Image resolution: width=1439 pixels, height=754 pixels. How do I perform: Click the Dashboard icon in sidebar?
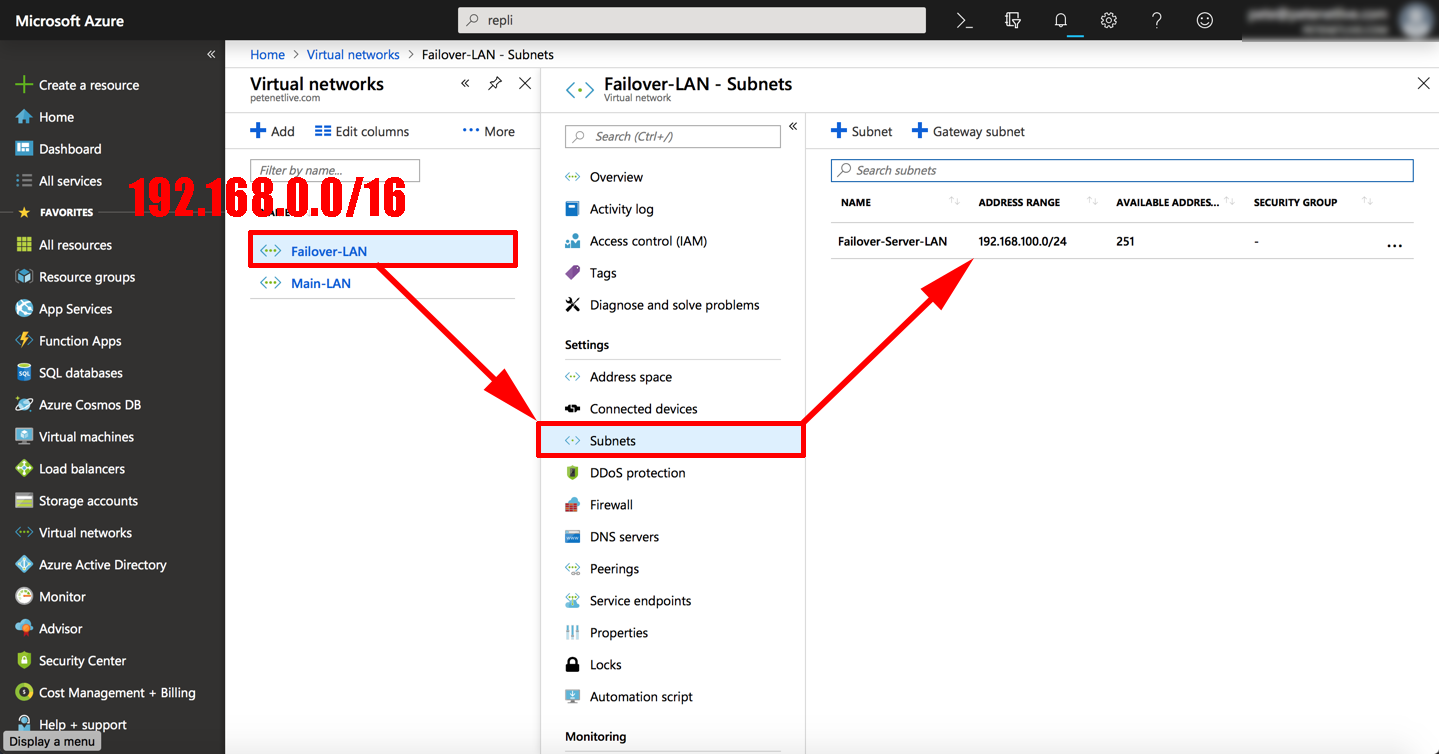(24, 149)
